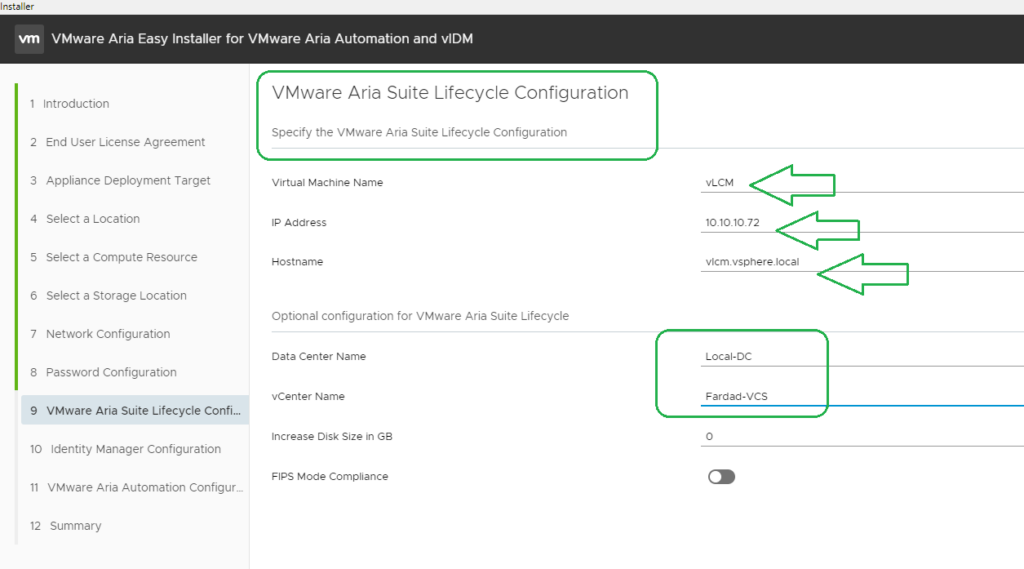Edit the Data Center Name field
Viewport: 1024px width, 569px height.
click(862, 357)
